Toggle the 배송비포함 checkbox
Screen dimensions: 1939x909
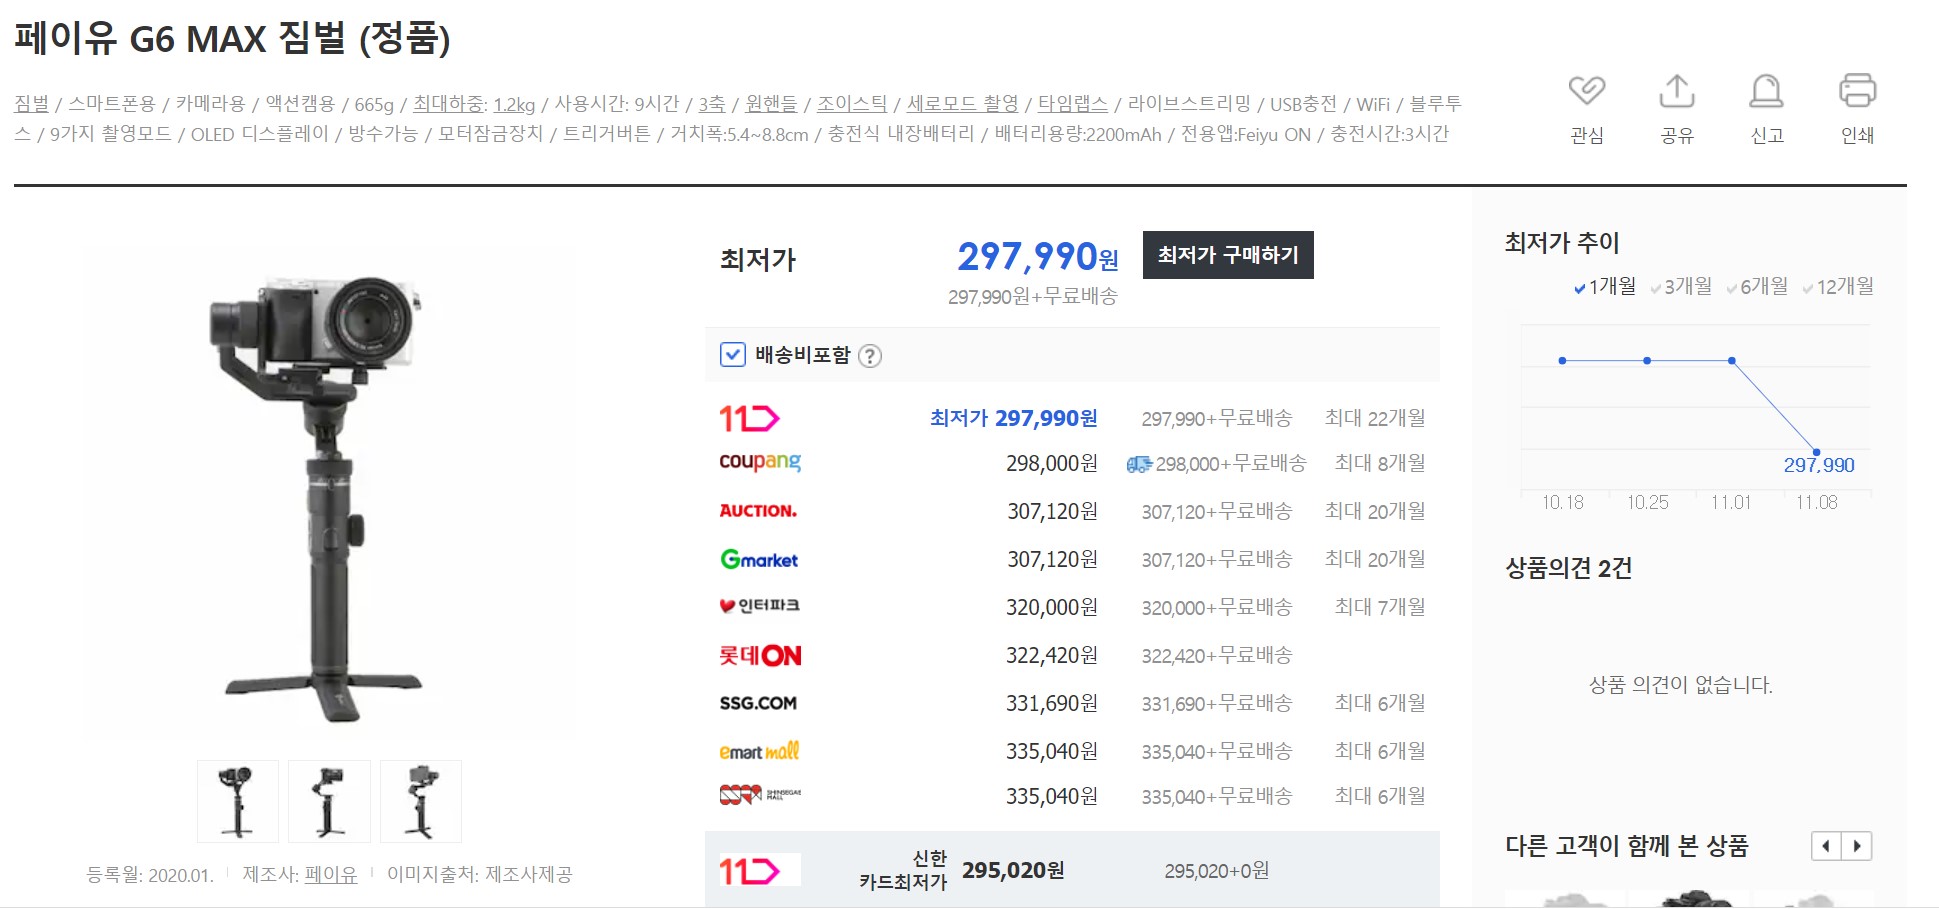tap(733, 355)
